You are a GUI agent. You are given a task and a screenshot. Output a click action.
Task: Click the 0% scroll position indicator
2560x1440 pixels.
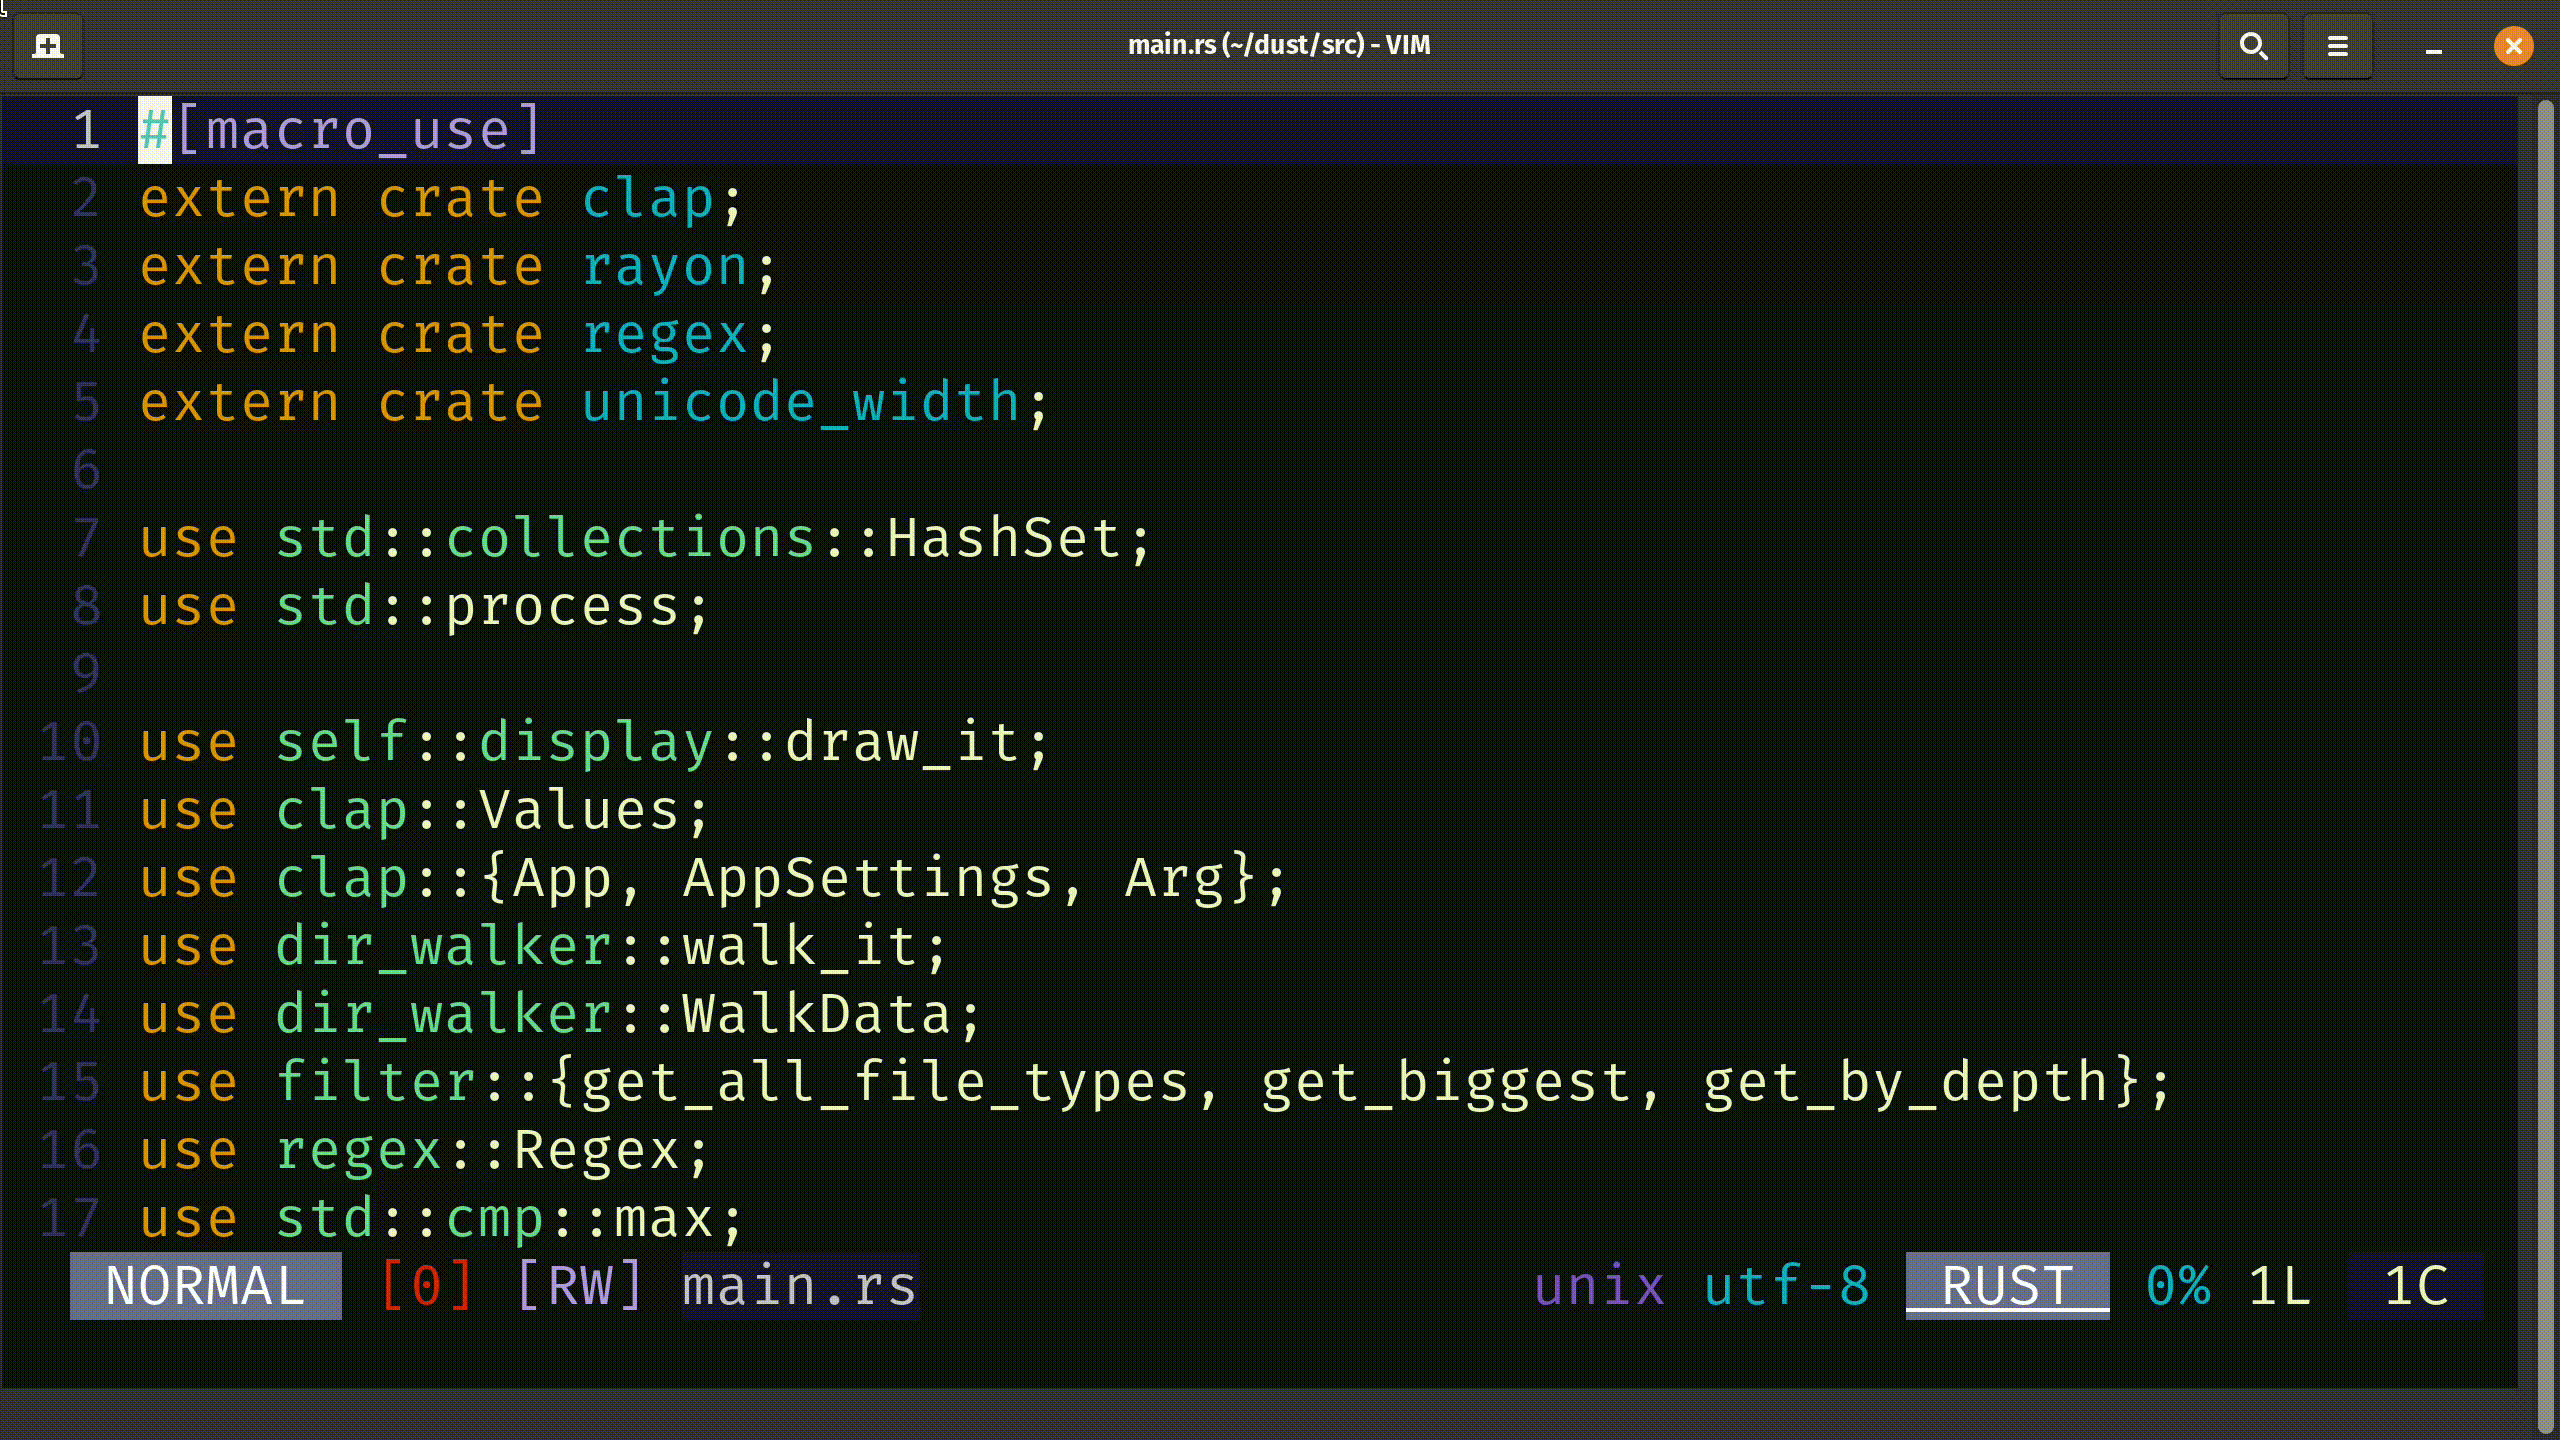point(2178,1285)
